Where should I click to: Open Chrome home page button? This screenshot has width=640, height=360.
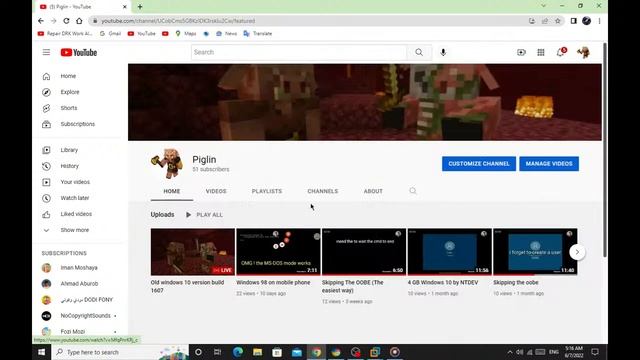(x=79, y=21)
